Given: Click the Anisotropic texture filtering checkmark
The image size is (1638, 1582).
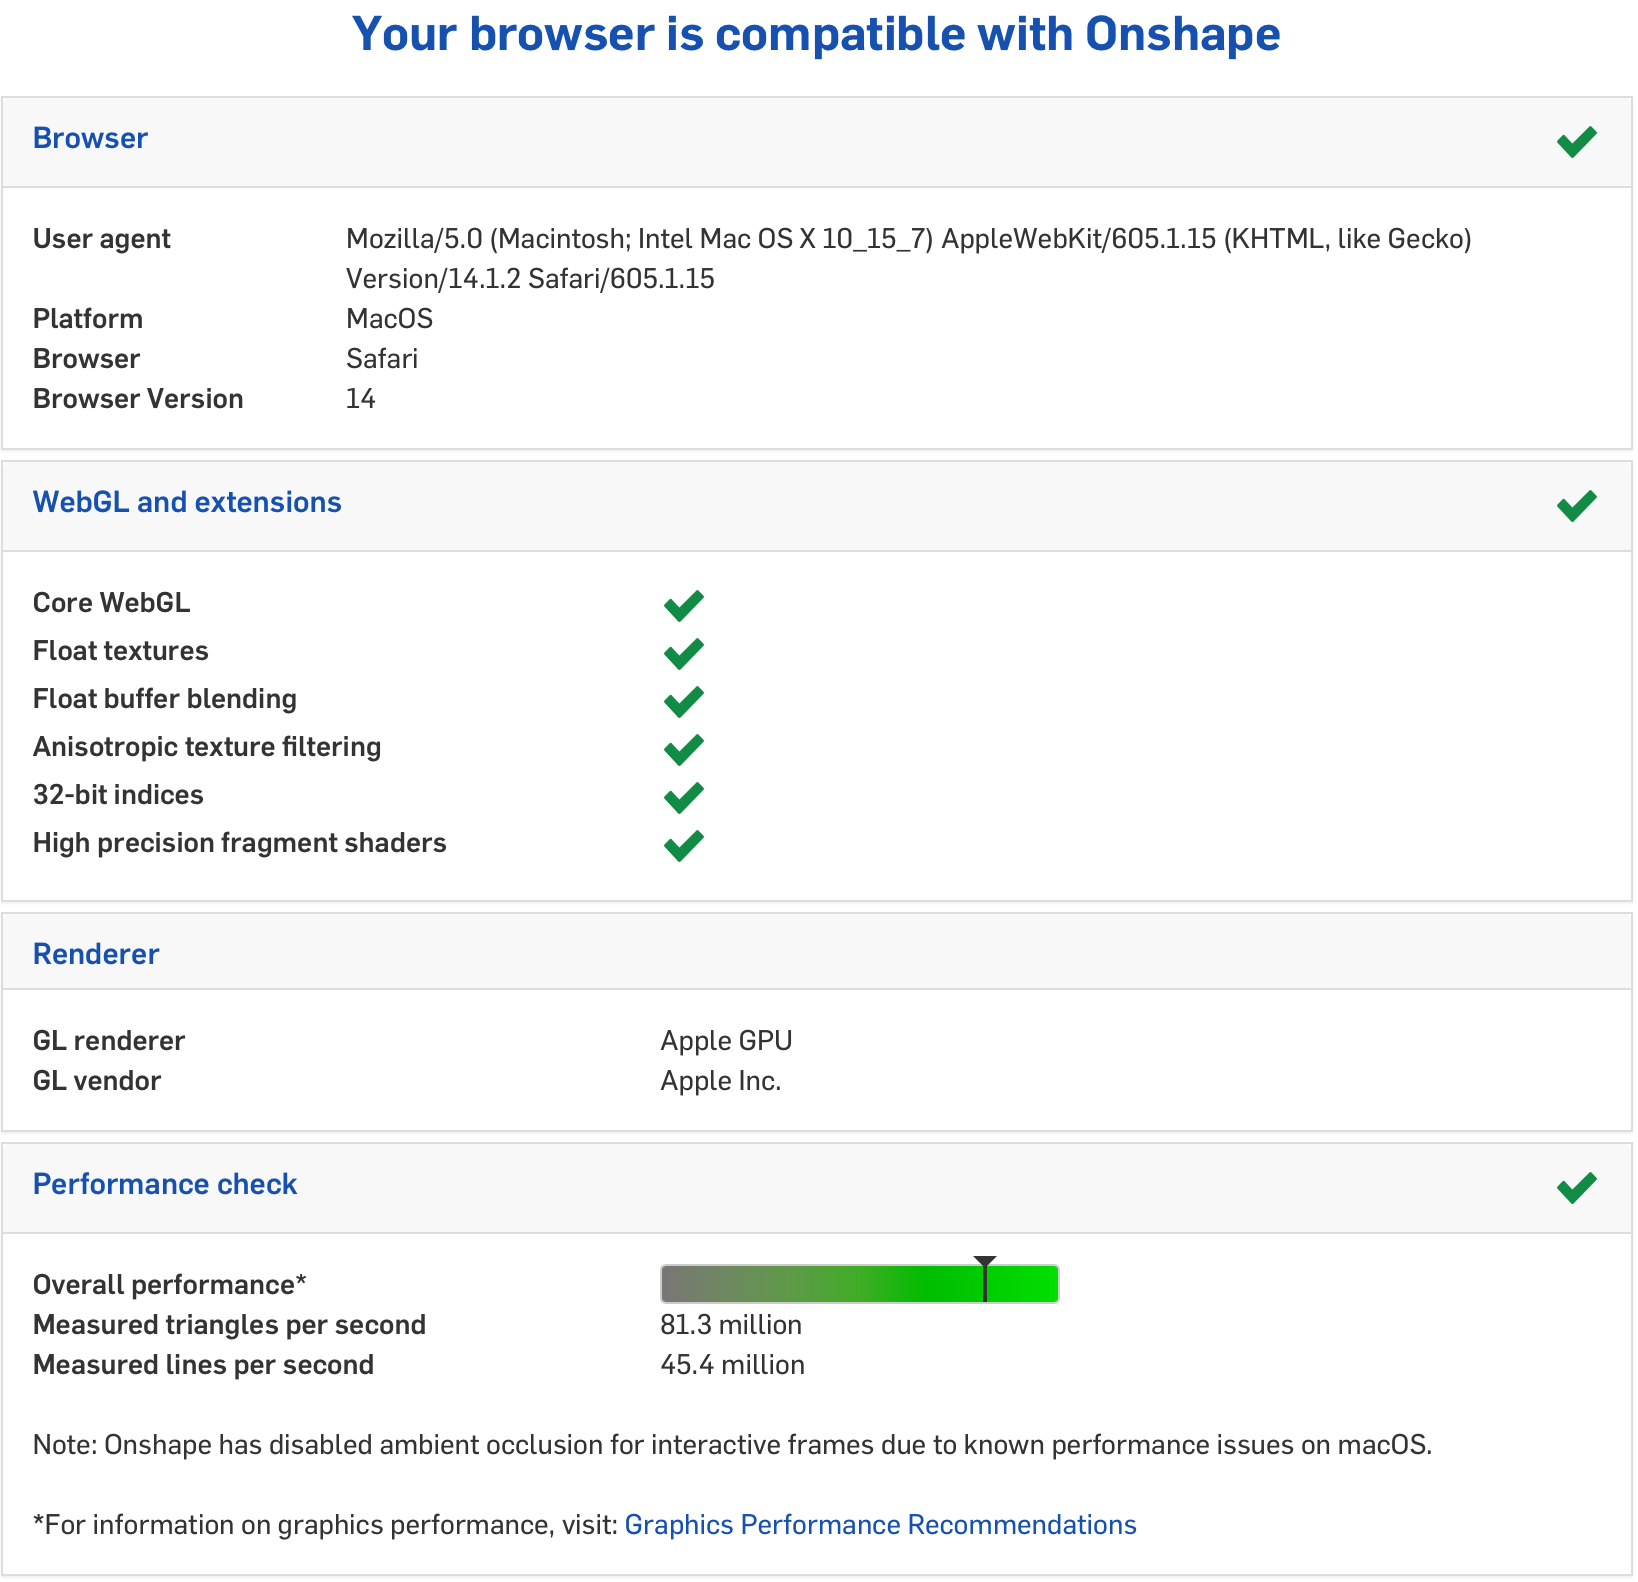Looking at the screenshot, I should 684,749.
